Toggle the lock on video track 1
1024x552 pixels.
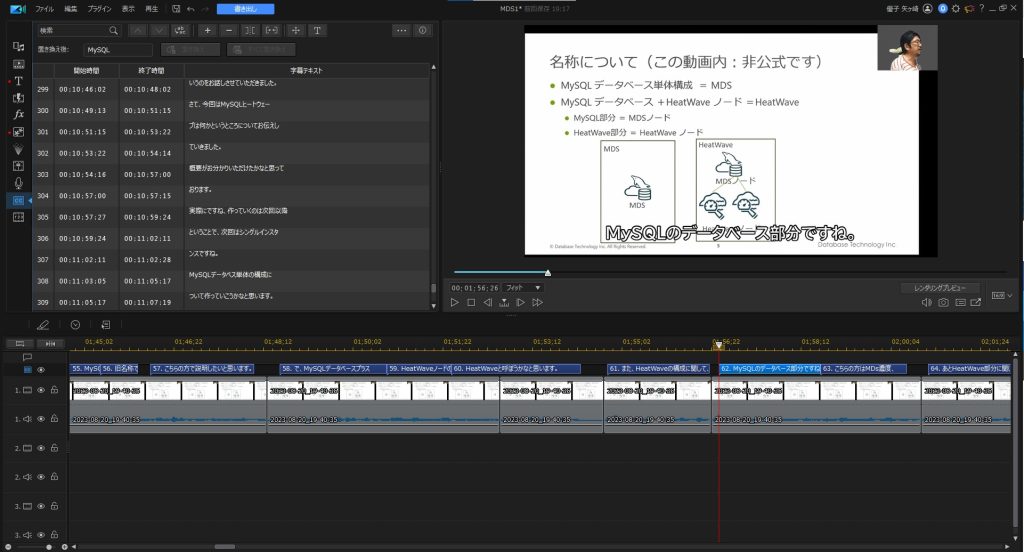click(x=55, y=390)
